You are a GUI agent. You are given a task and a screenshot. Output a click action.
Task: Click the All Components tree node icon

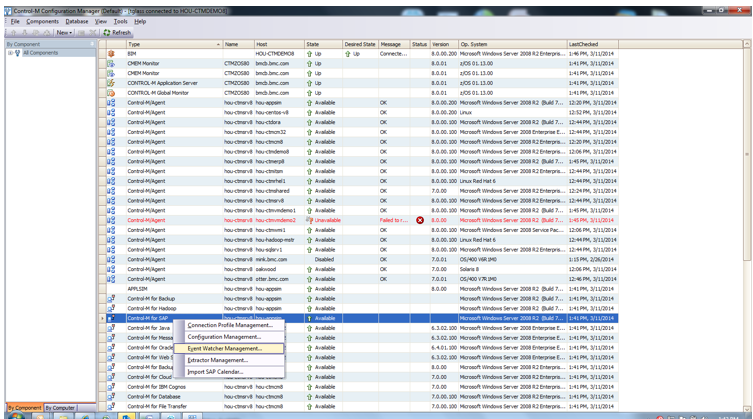point(18,53)
